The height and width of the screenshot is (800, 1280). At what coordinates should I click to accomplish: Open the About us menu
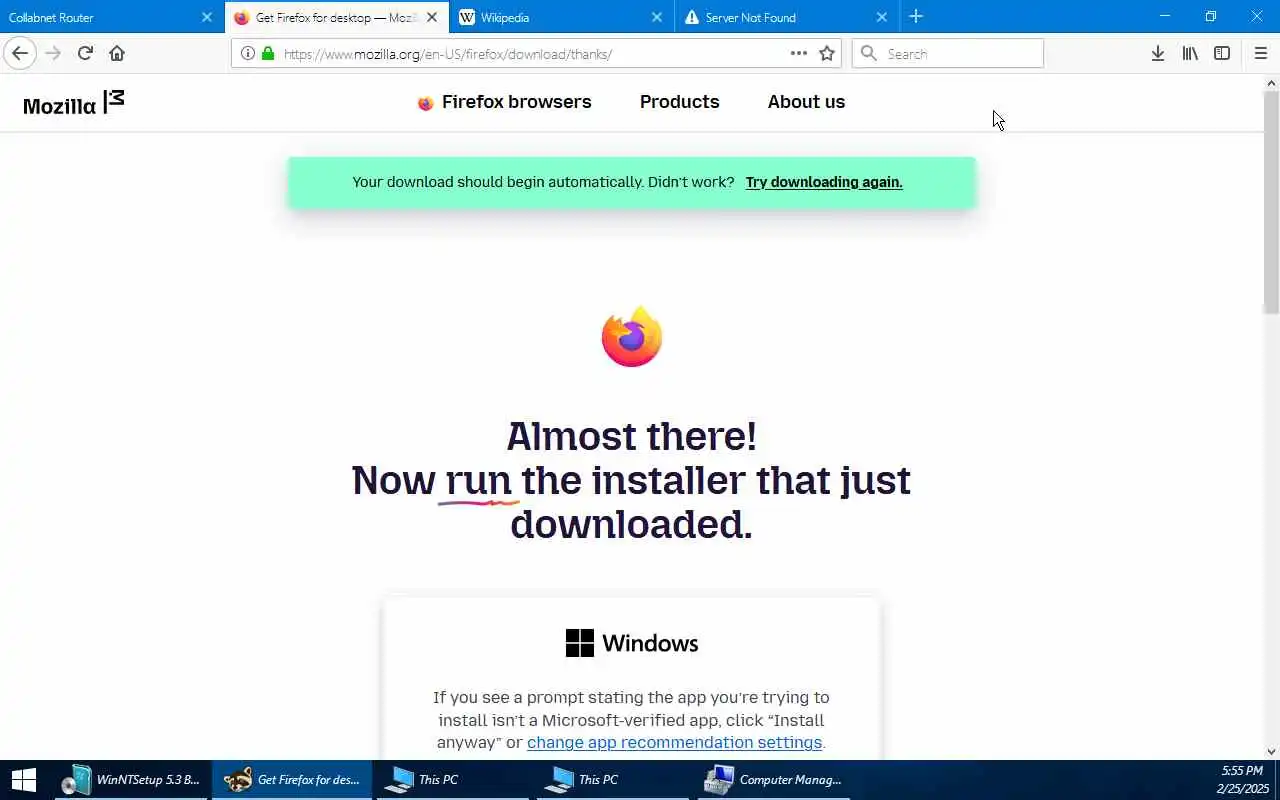tap(806, 102)
